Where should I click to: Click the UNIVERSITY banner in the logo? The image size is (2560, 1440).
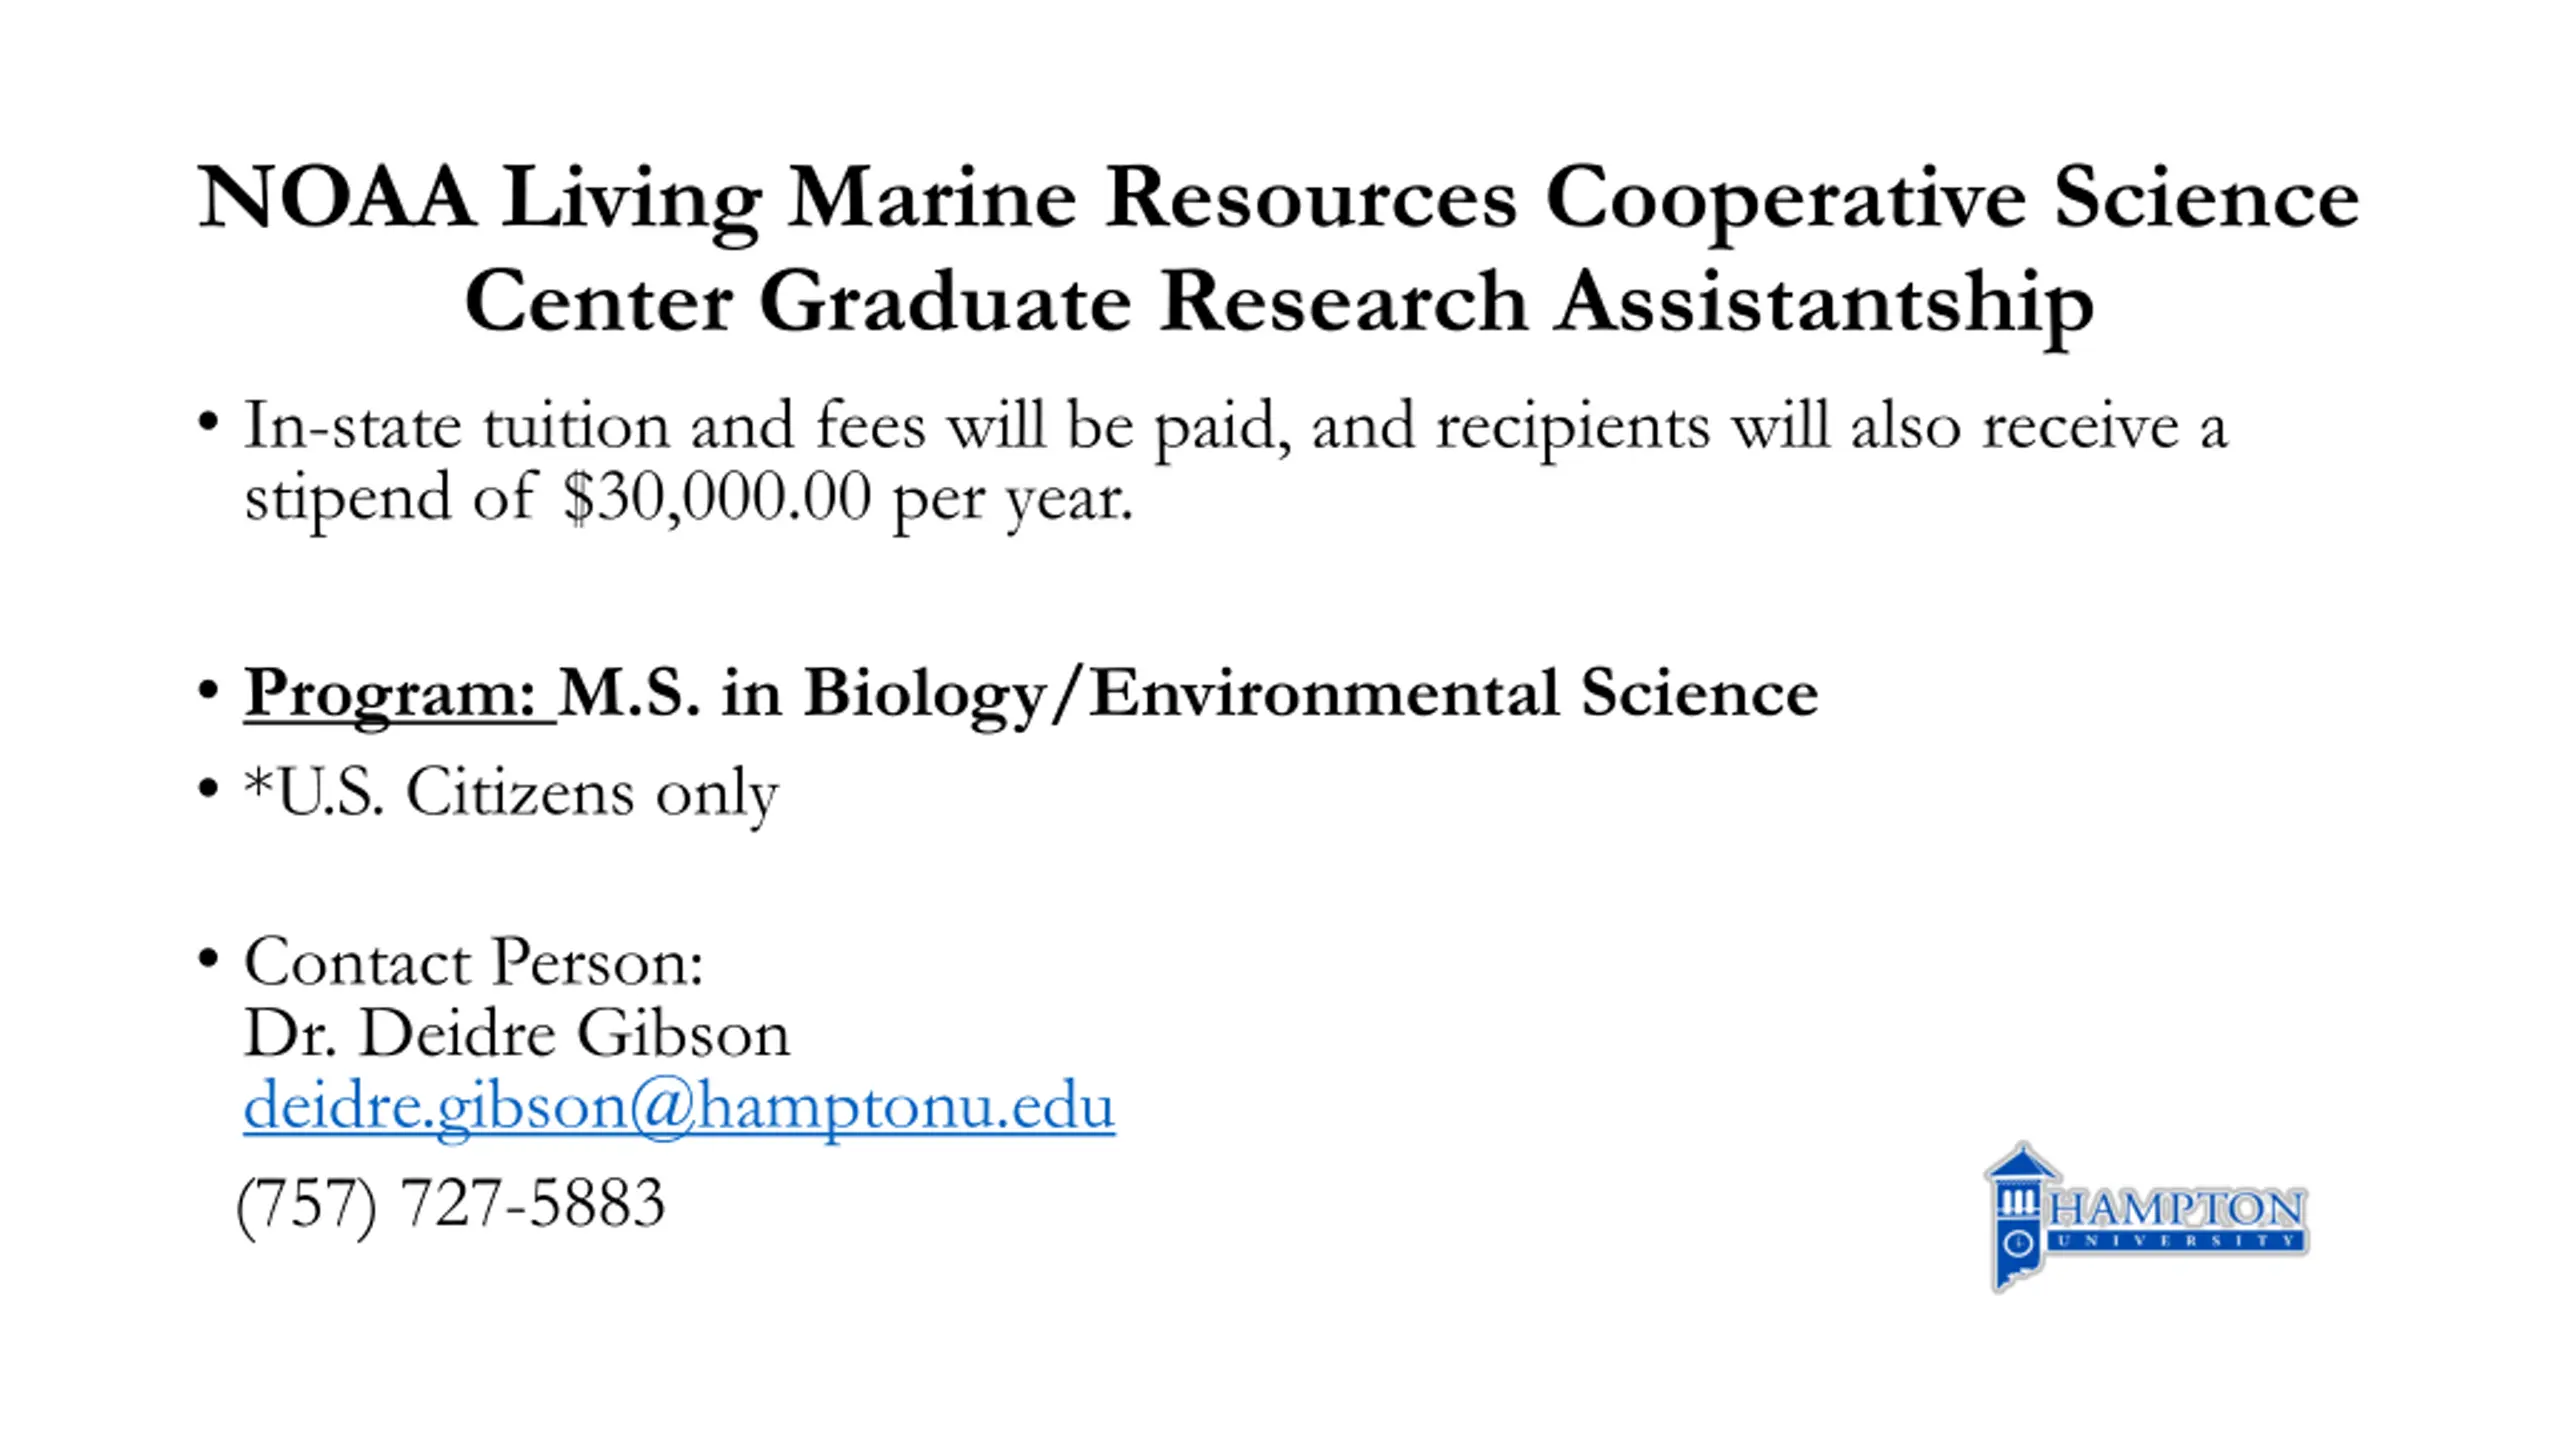(2177, 1241)
